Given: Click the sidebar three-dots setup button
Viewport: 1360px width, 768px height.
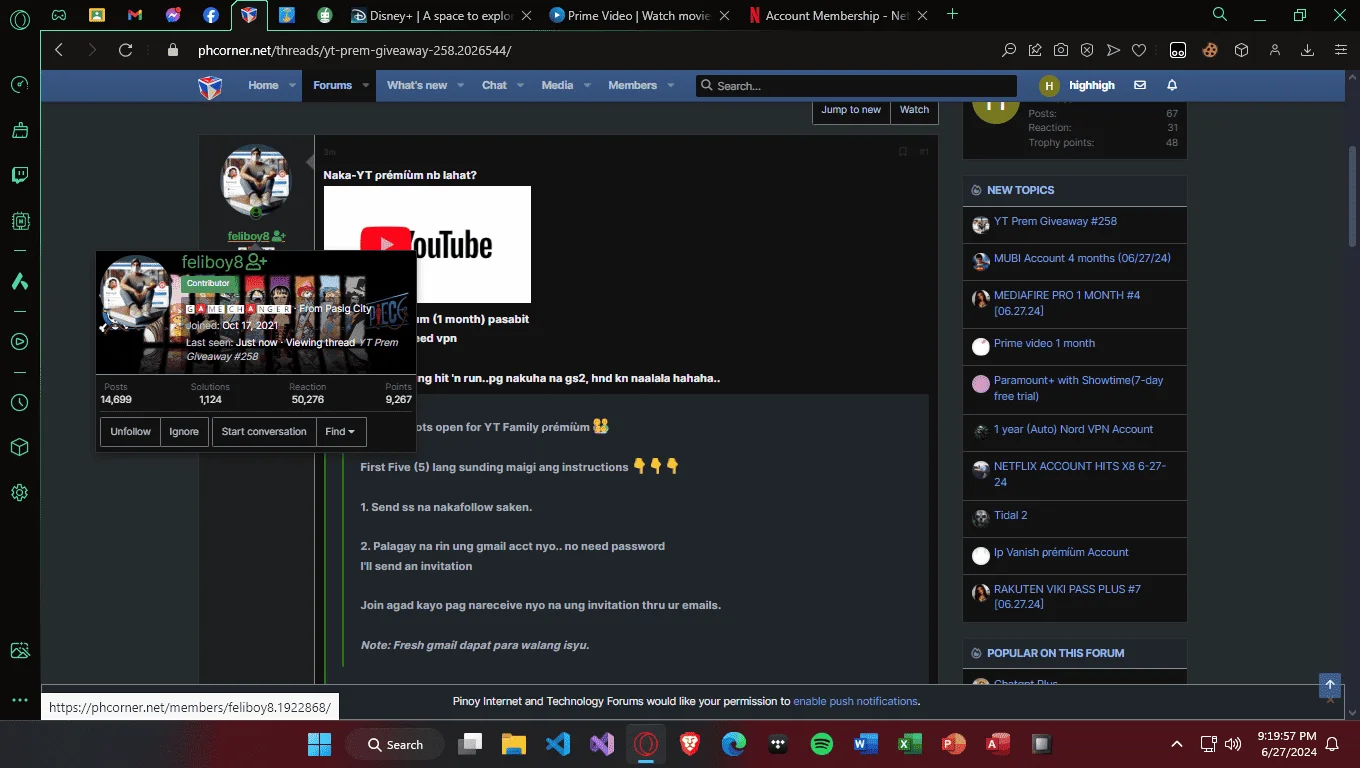Looking at the screenshot, I should point(20,700).
